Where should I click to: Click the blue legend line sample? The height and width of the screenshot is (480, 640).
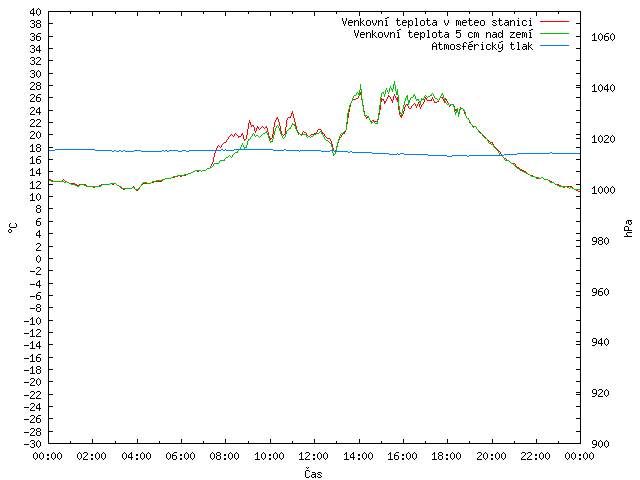pyautogui.click(x=554, y=46)
